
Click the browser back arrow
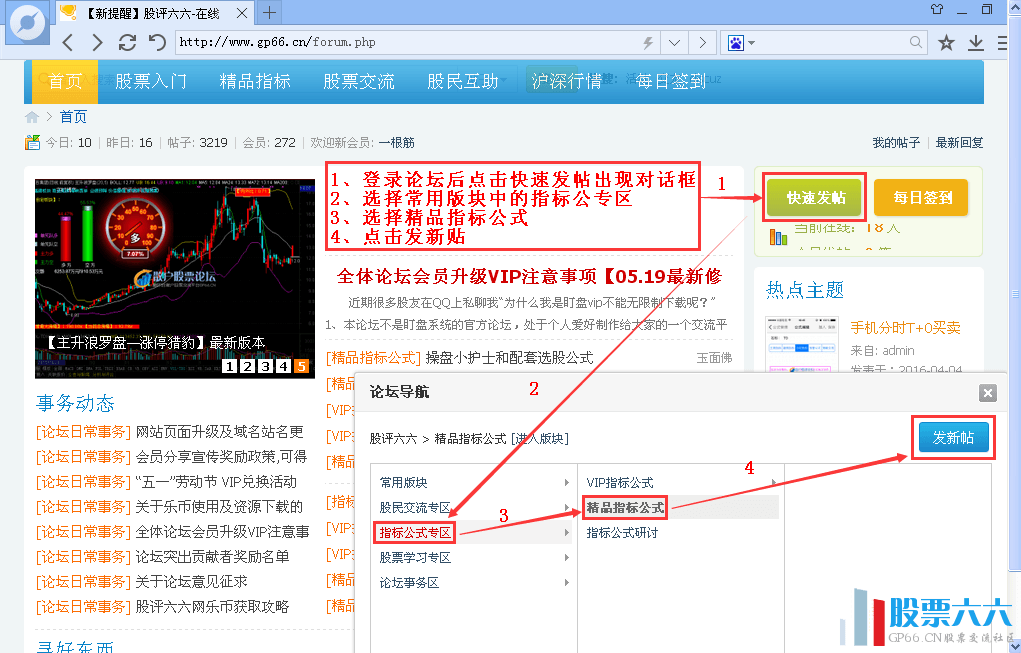pos(68,43)
